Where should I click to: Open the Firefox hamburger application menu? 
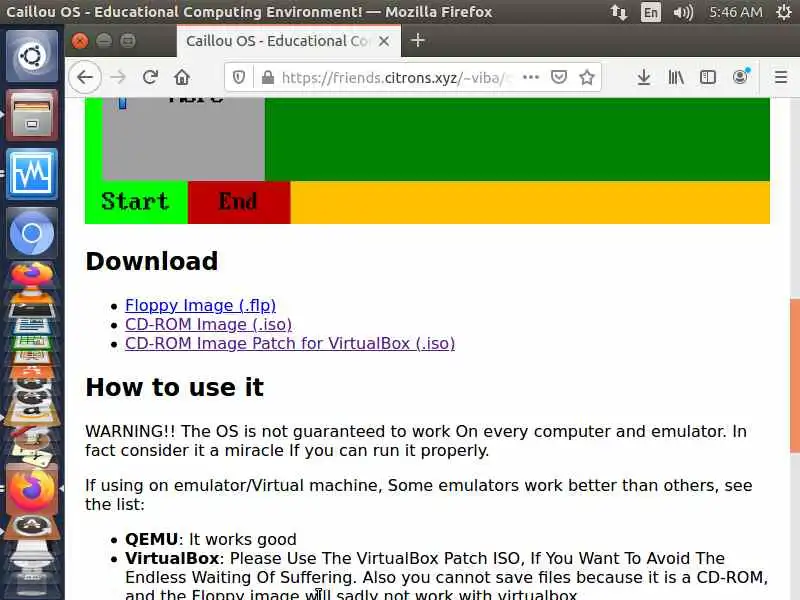(781, 77)
